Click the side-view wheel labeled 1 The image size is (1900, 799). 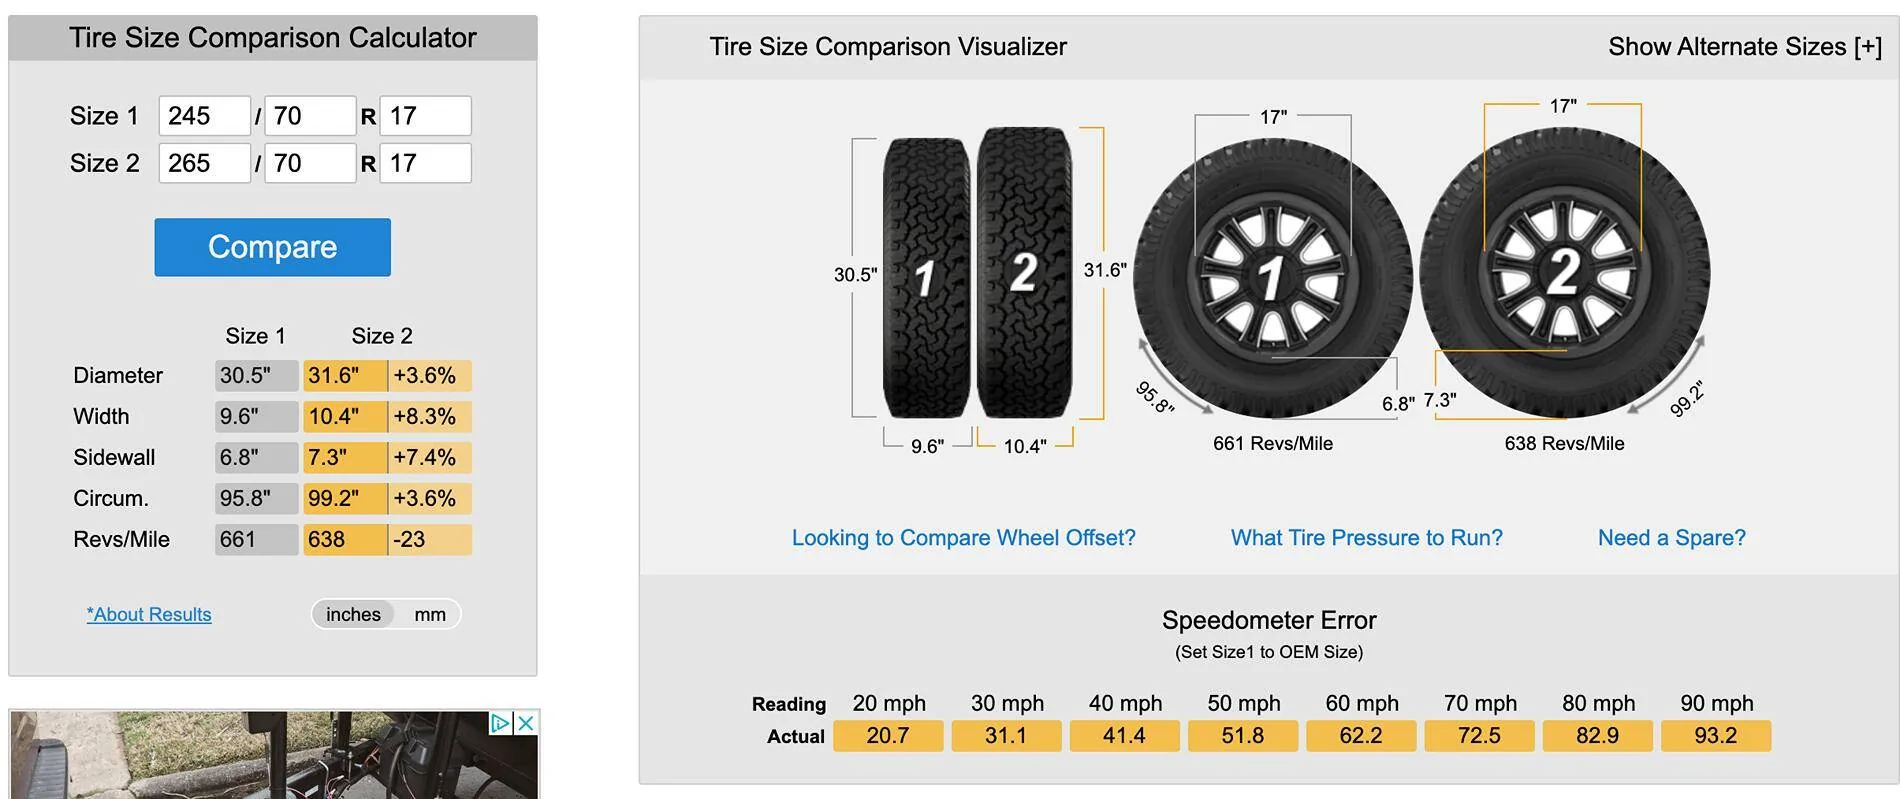[1271, 276]
